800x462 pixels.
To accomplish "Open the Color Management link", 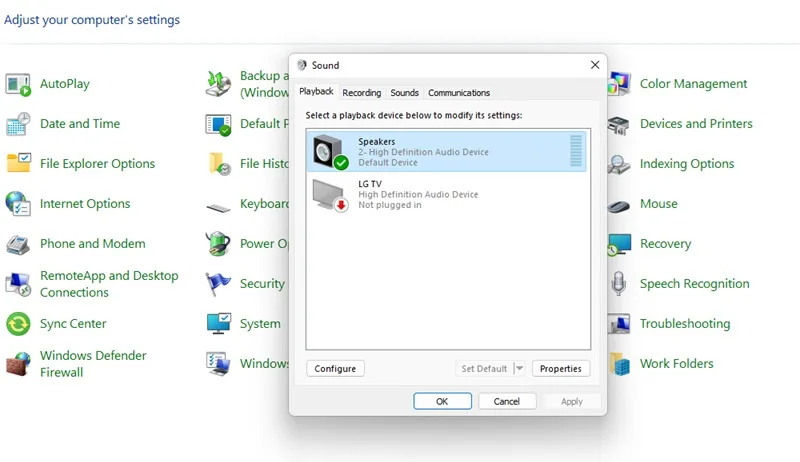I will [x=693, y=84].
